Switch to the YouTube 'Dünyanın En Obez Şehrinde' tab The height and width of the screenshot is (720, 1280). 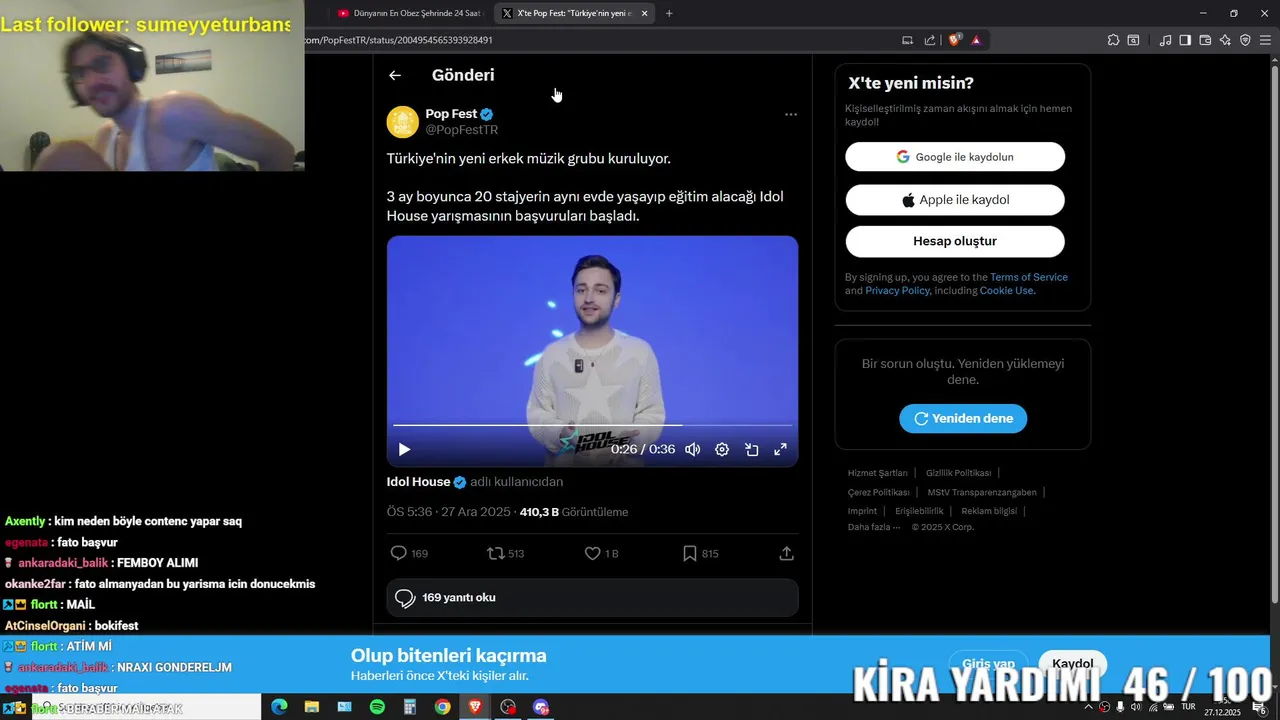[x=408, y=13]
